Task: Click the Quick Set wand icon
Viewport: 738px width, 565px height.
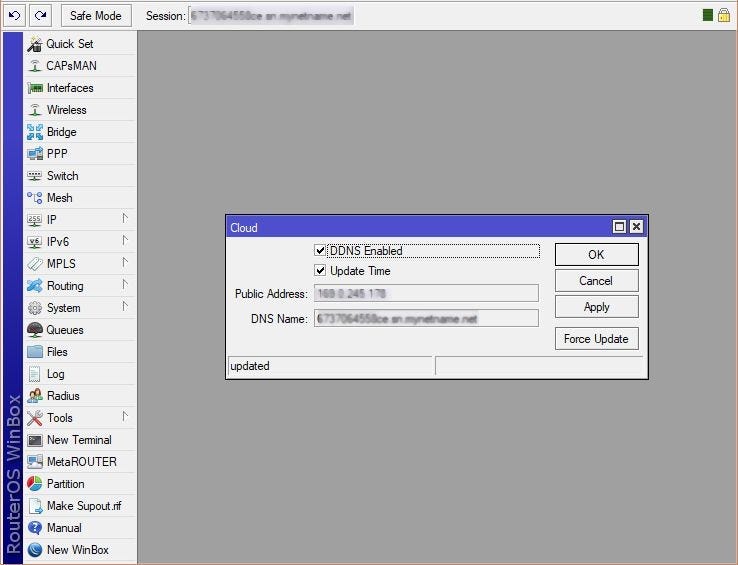Action: coord(35,44)
